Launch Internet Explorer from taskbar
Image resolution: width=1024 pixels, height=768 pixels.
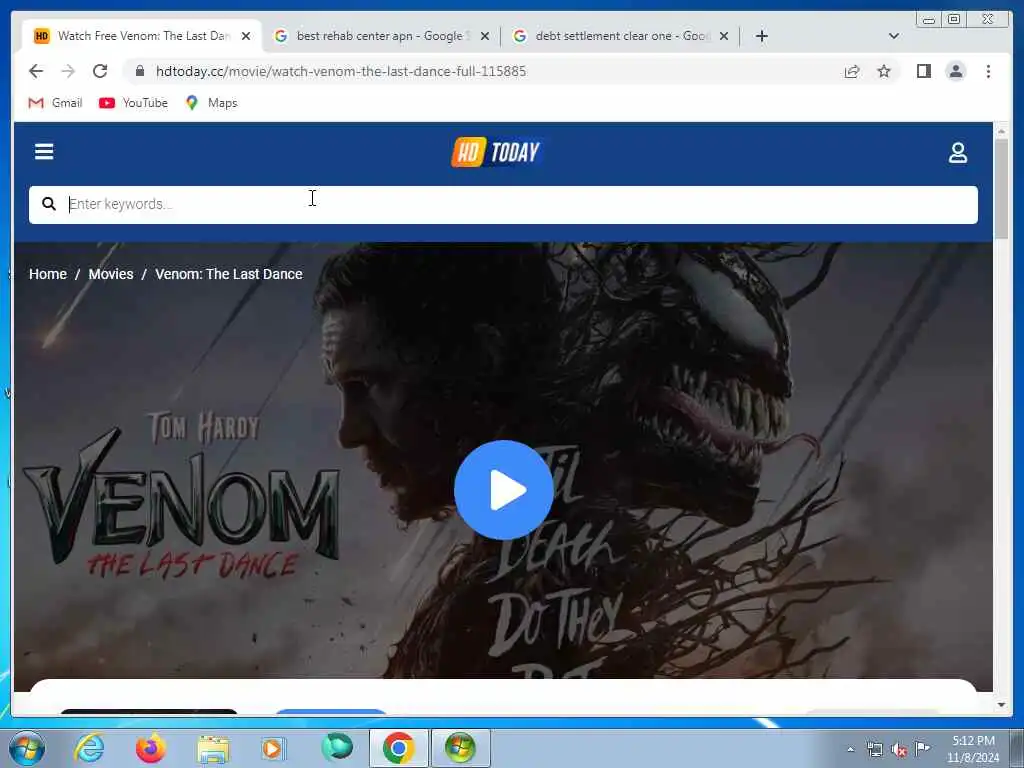tap(89, 748)
